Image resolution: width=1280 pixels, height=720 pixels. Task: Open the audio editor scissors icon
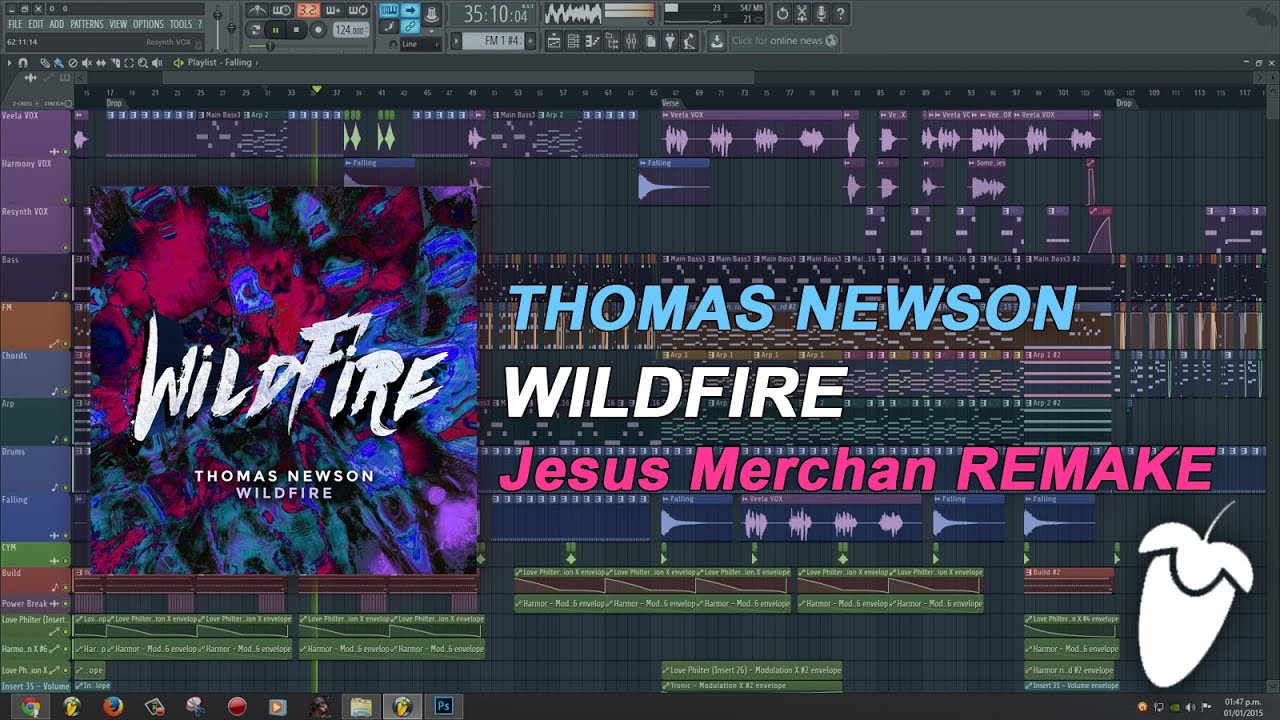point(802,14)
